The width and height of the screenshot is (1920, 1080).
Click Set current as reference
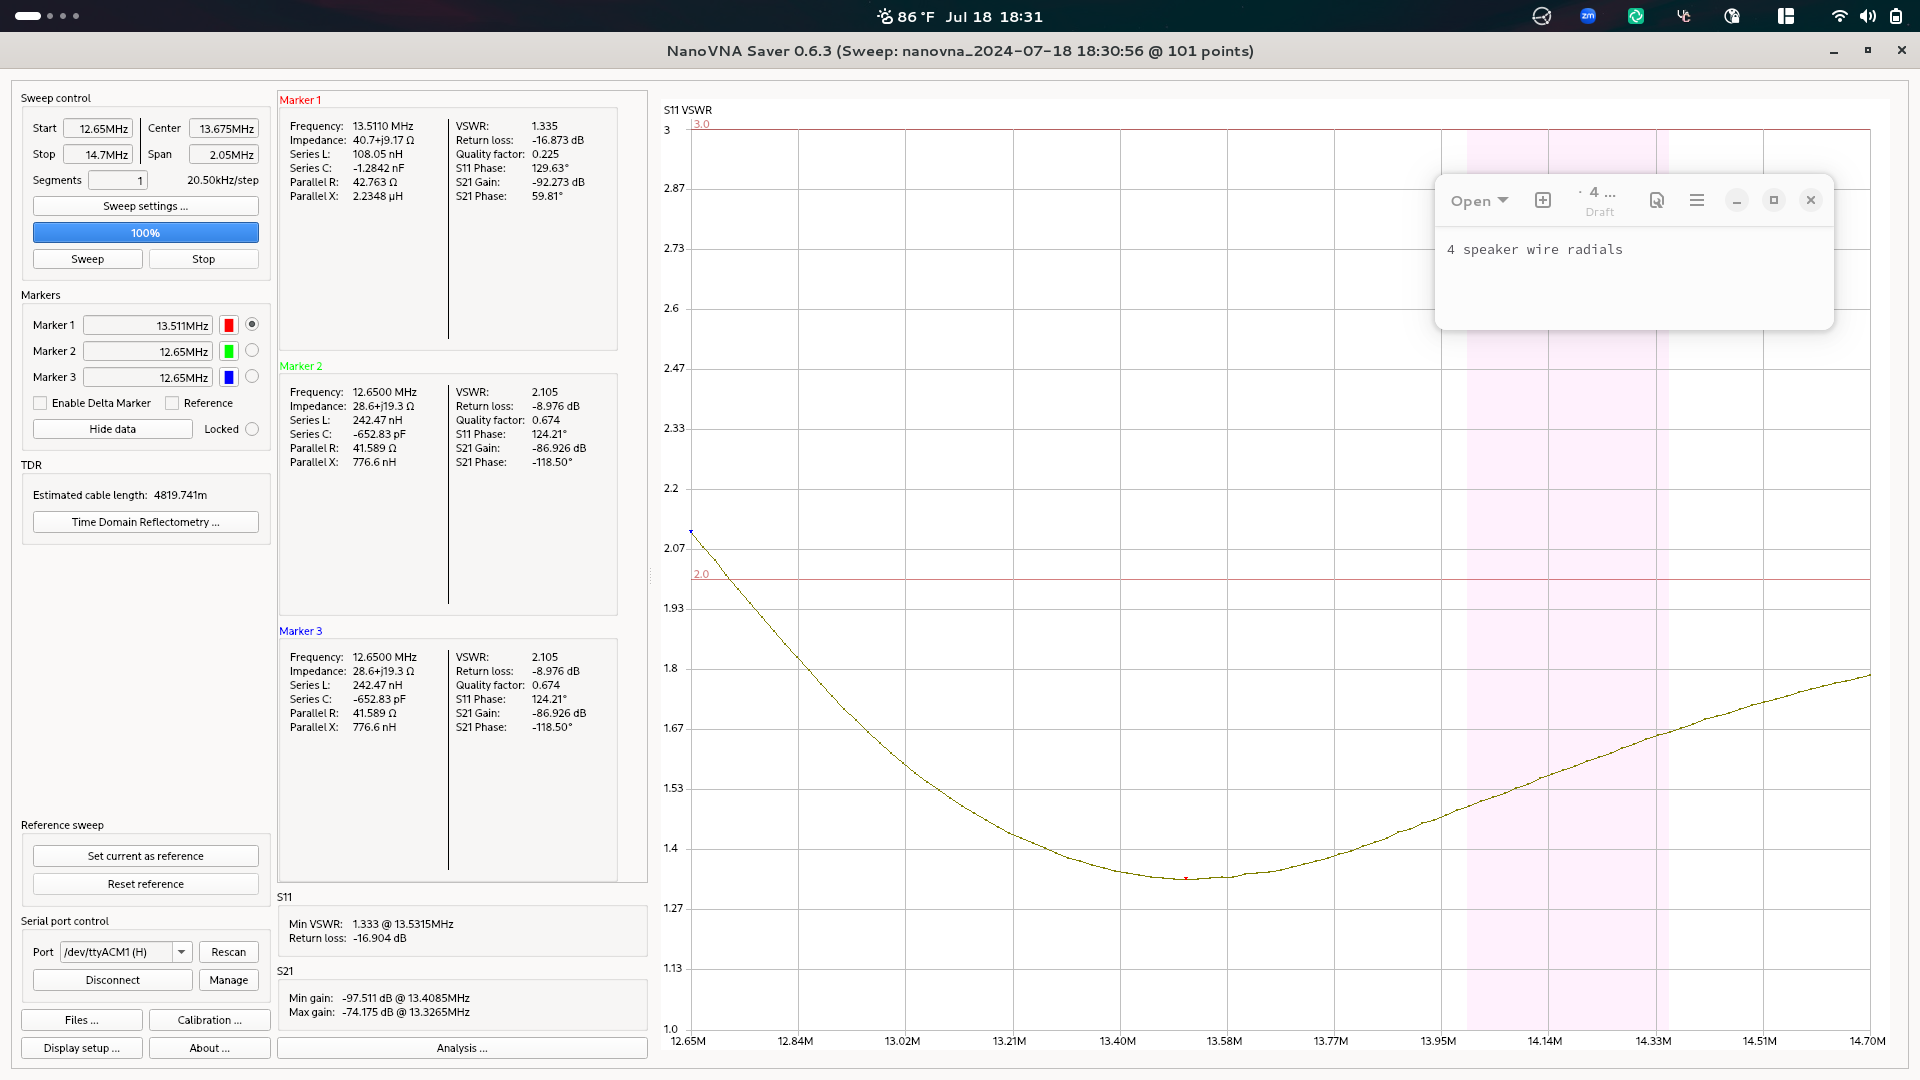pos(146,856)
